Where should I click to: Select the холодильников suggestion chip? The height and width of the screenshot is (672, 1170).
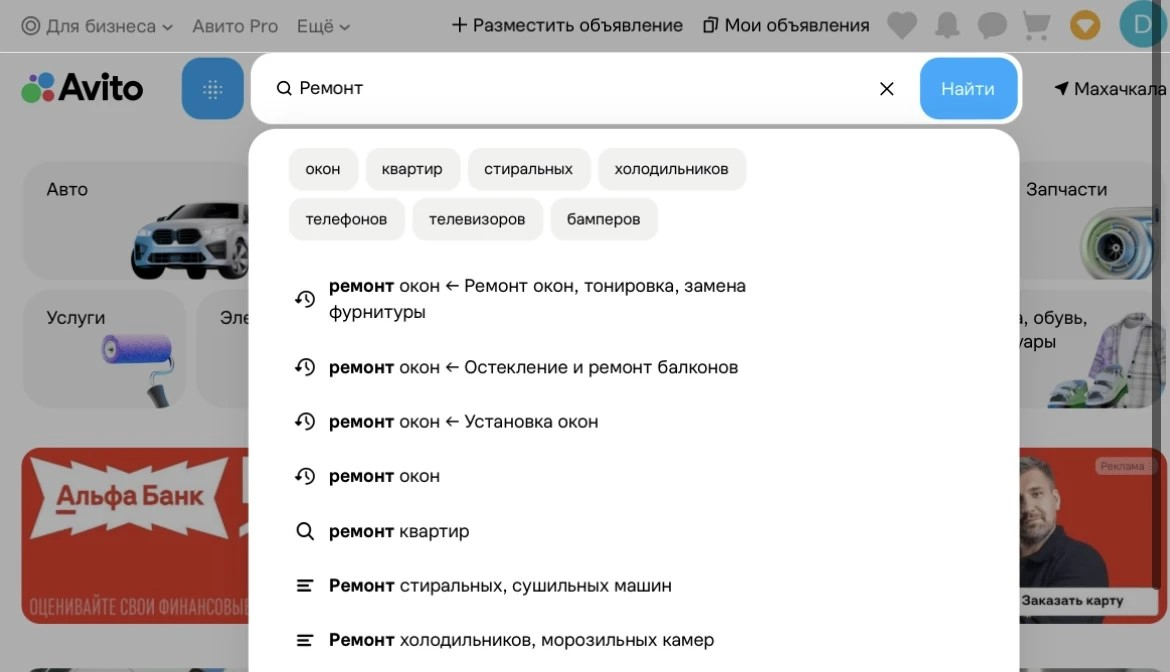[x=672, y=169]
